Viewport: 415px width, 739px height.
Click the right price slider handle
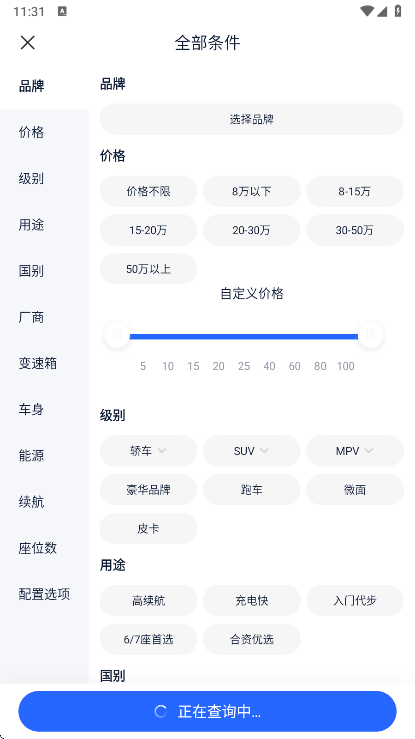(370, 335)
